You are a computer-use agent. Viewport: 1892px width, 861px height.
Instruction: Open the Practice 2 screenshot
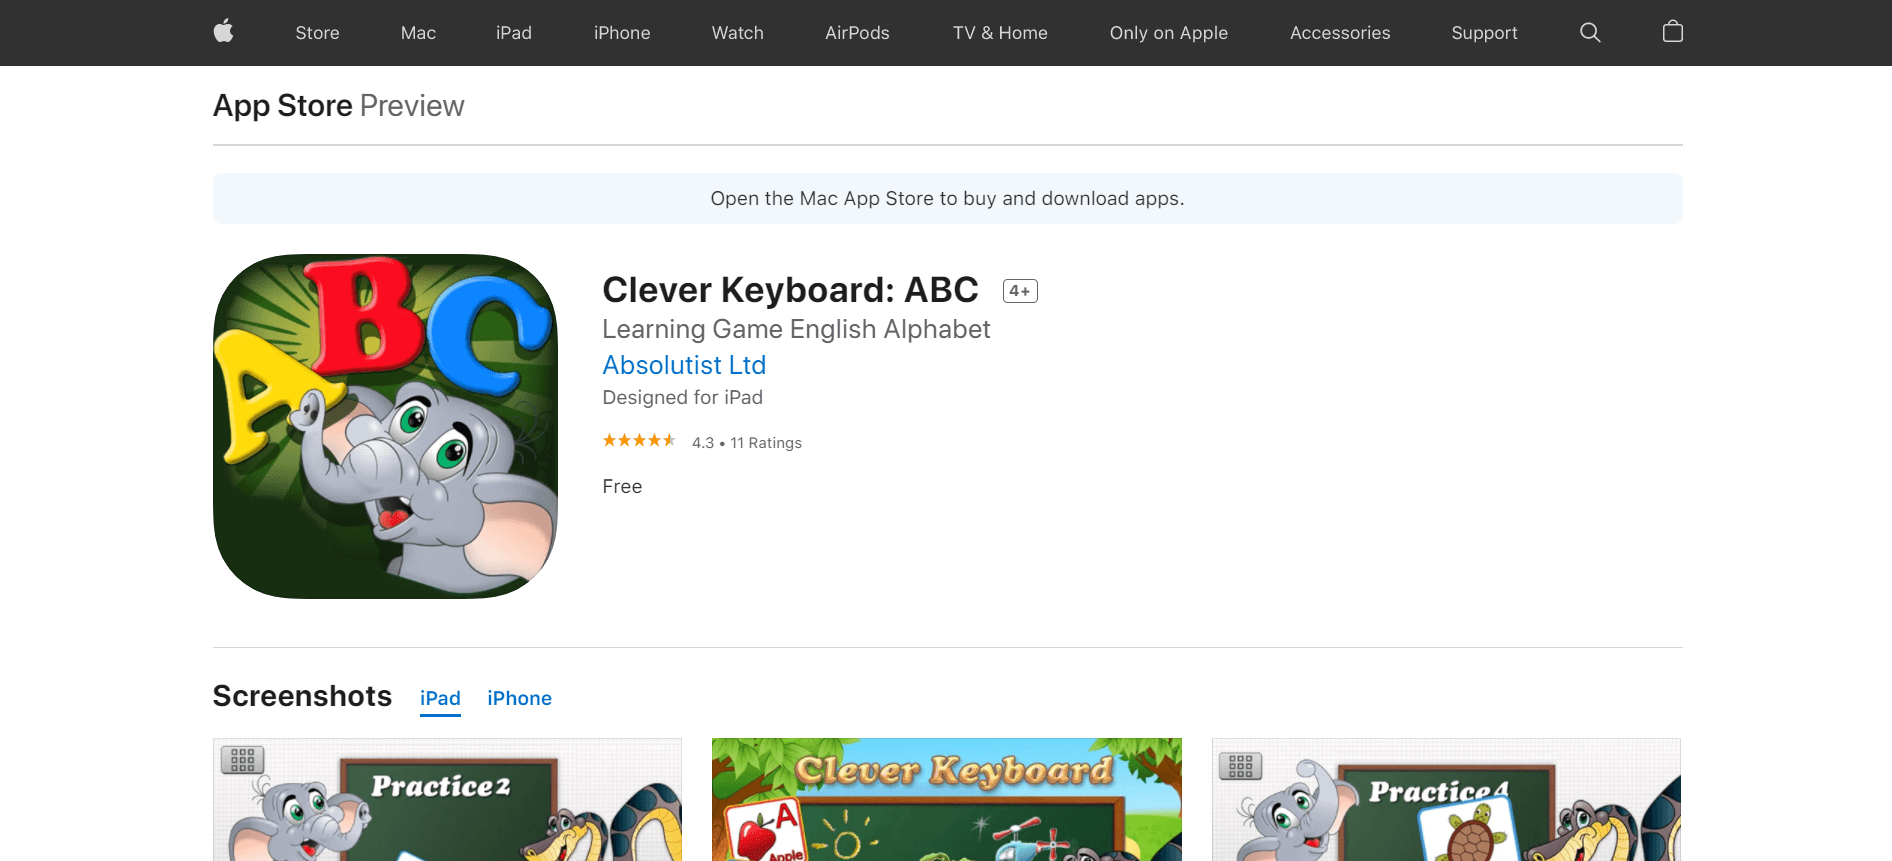(447, 799)
